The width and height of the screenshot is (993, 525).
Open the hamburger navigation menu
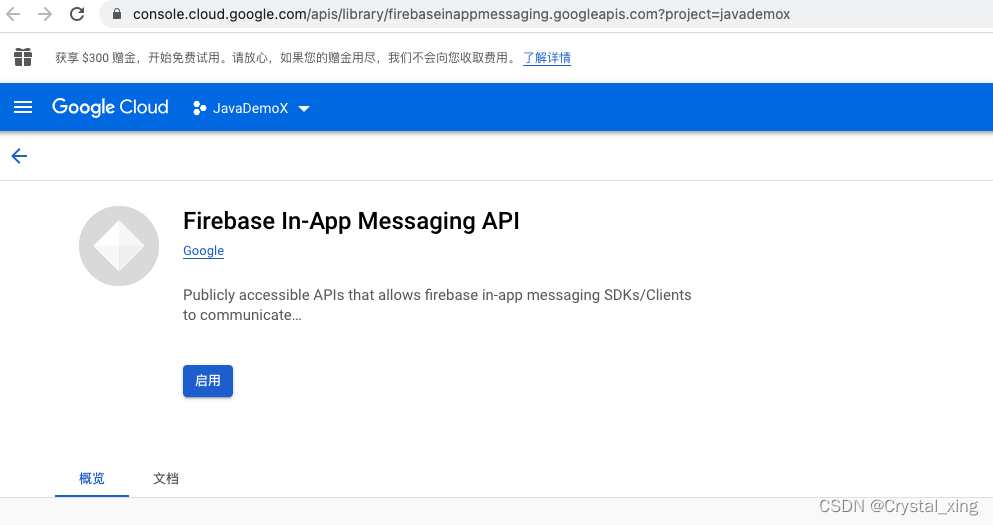coord(23,107)
